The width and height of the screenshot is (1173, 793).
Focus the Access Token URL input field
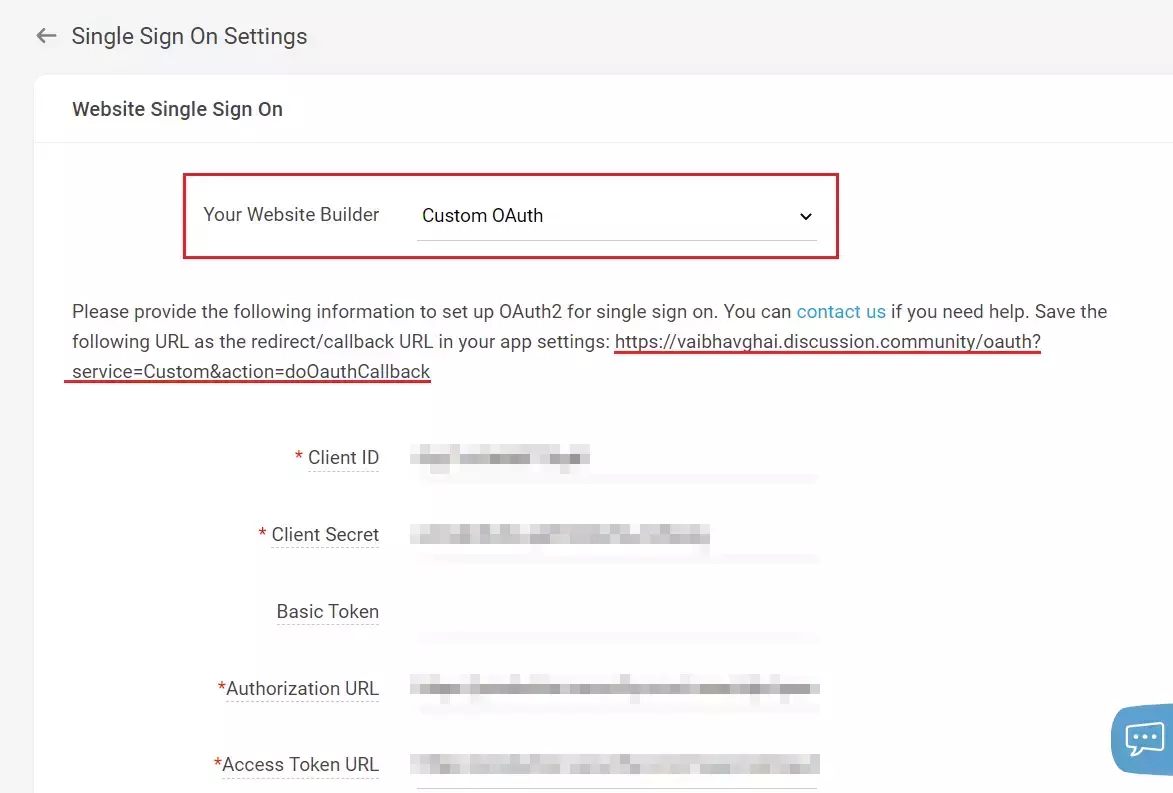click(x=616, y=766)
